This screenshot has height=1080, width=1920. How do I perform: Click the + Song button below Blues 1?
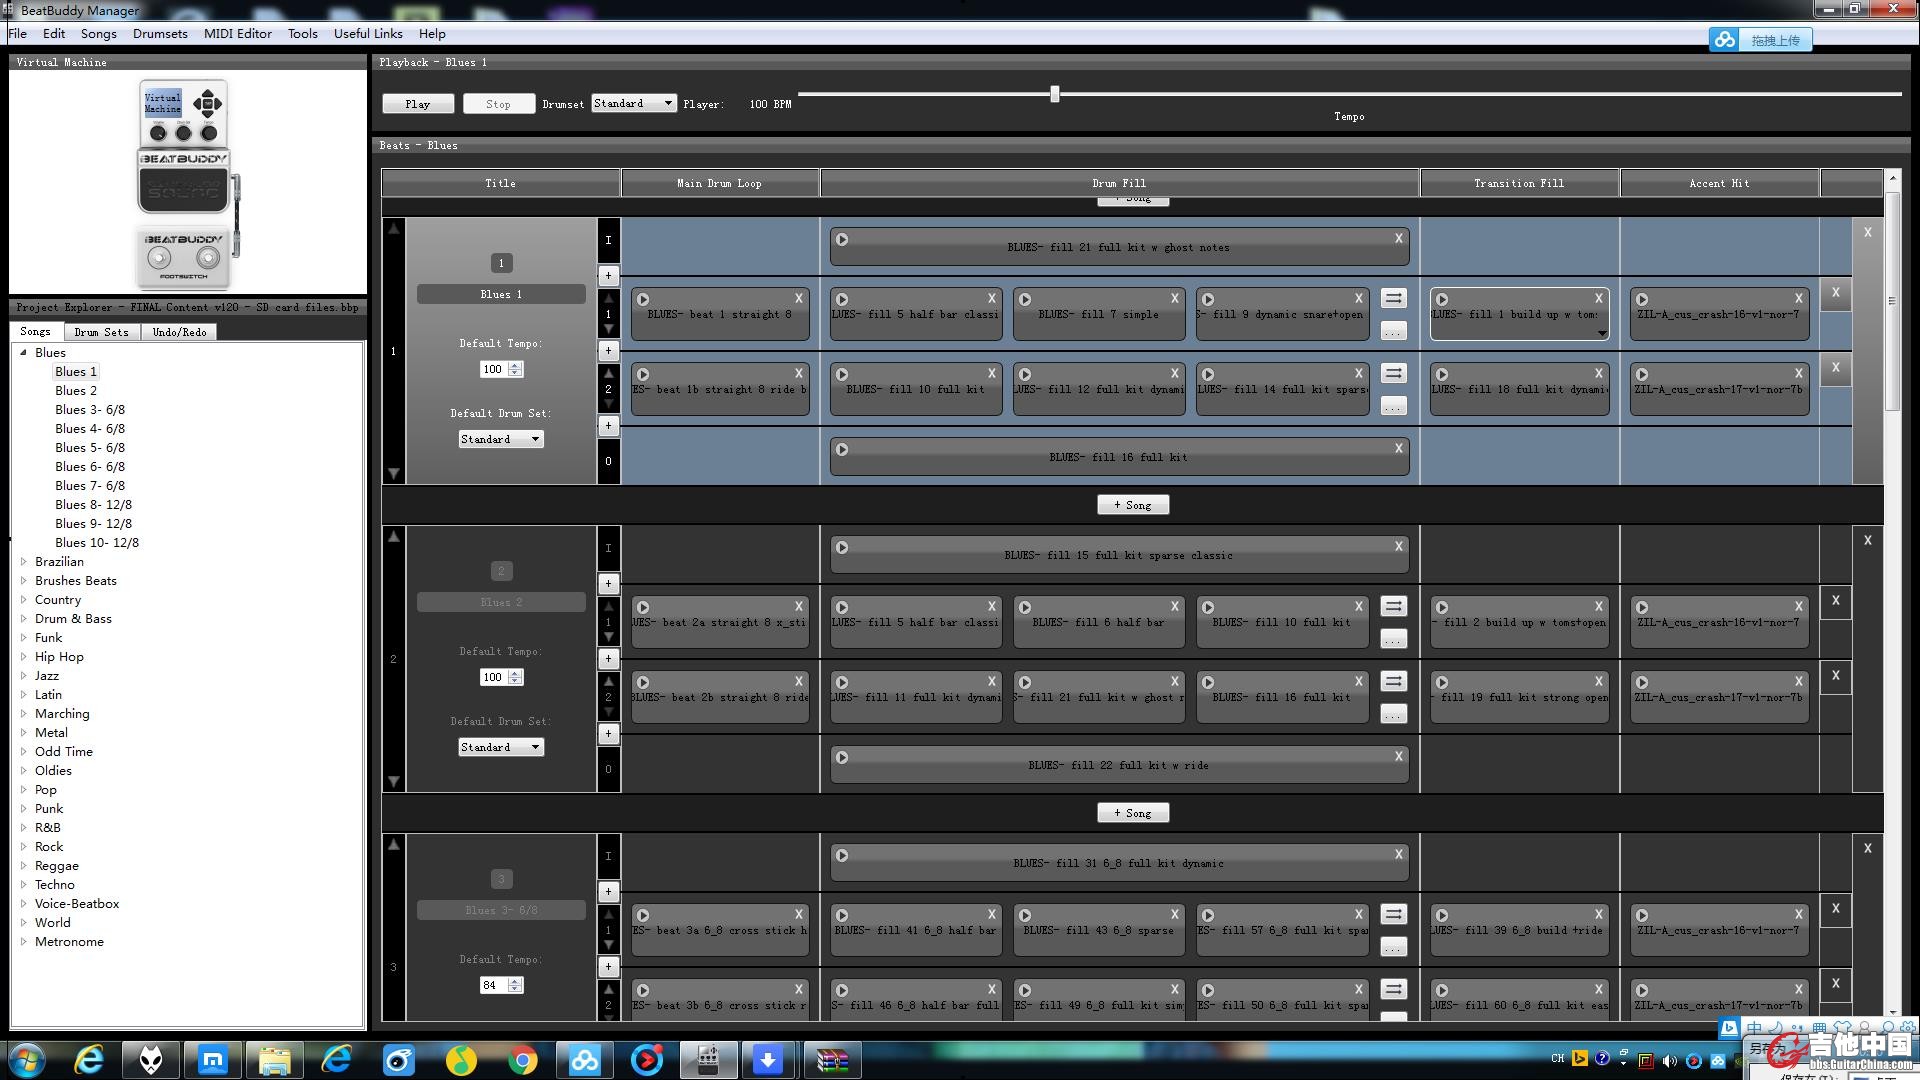click(1132, 505)
